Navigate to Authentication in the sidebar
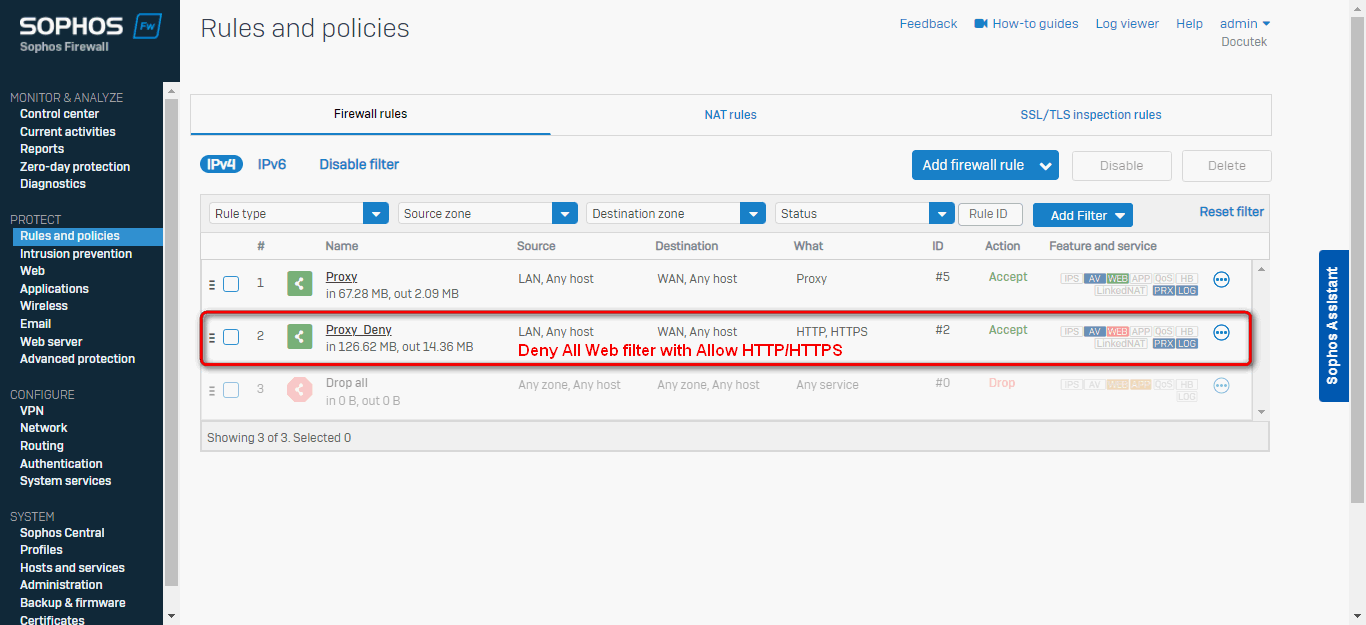 pos(61,464)
